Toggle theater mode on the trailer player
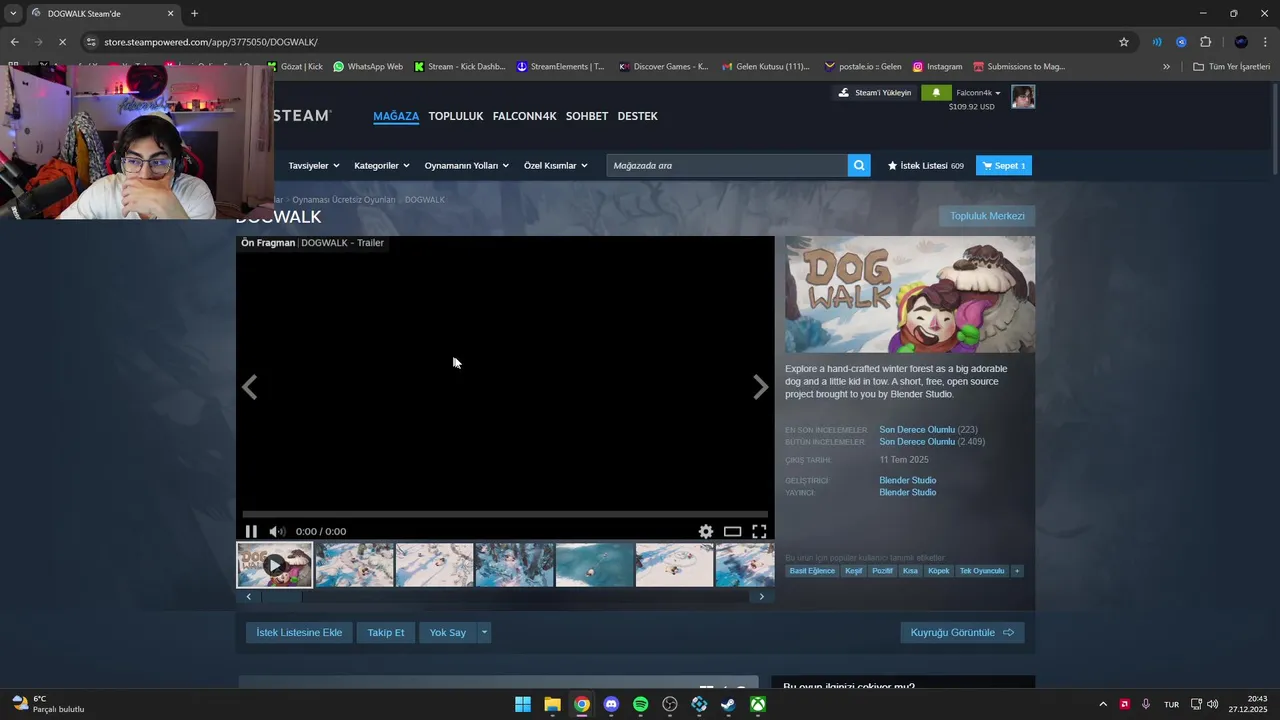This screenshot has width=1280, height=720. pos(733,532)
